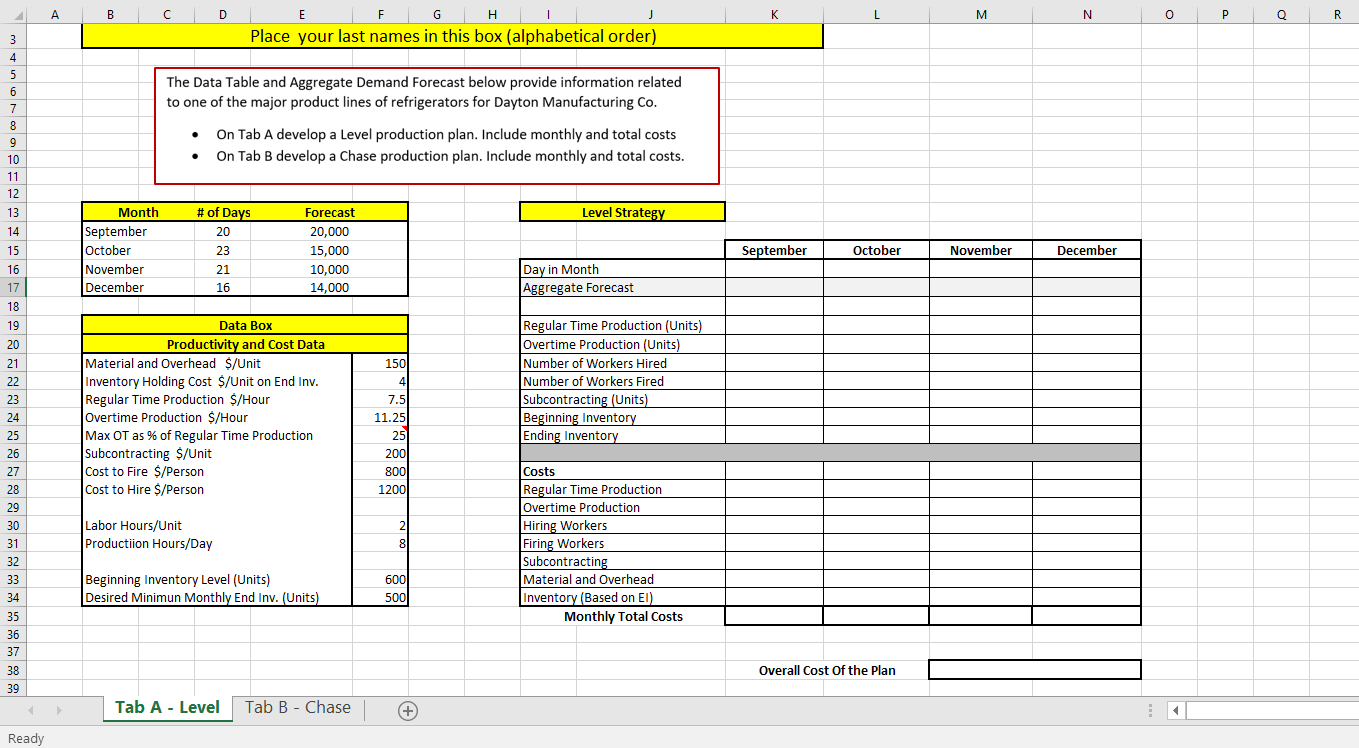Viewport: 1359px width, 748px height.
Task: Select column header K
Action: [x=773, y=14]
